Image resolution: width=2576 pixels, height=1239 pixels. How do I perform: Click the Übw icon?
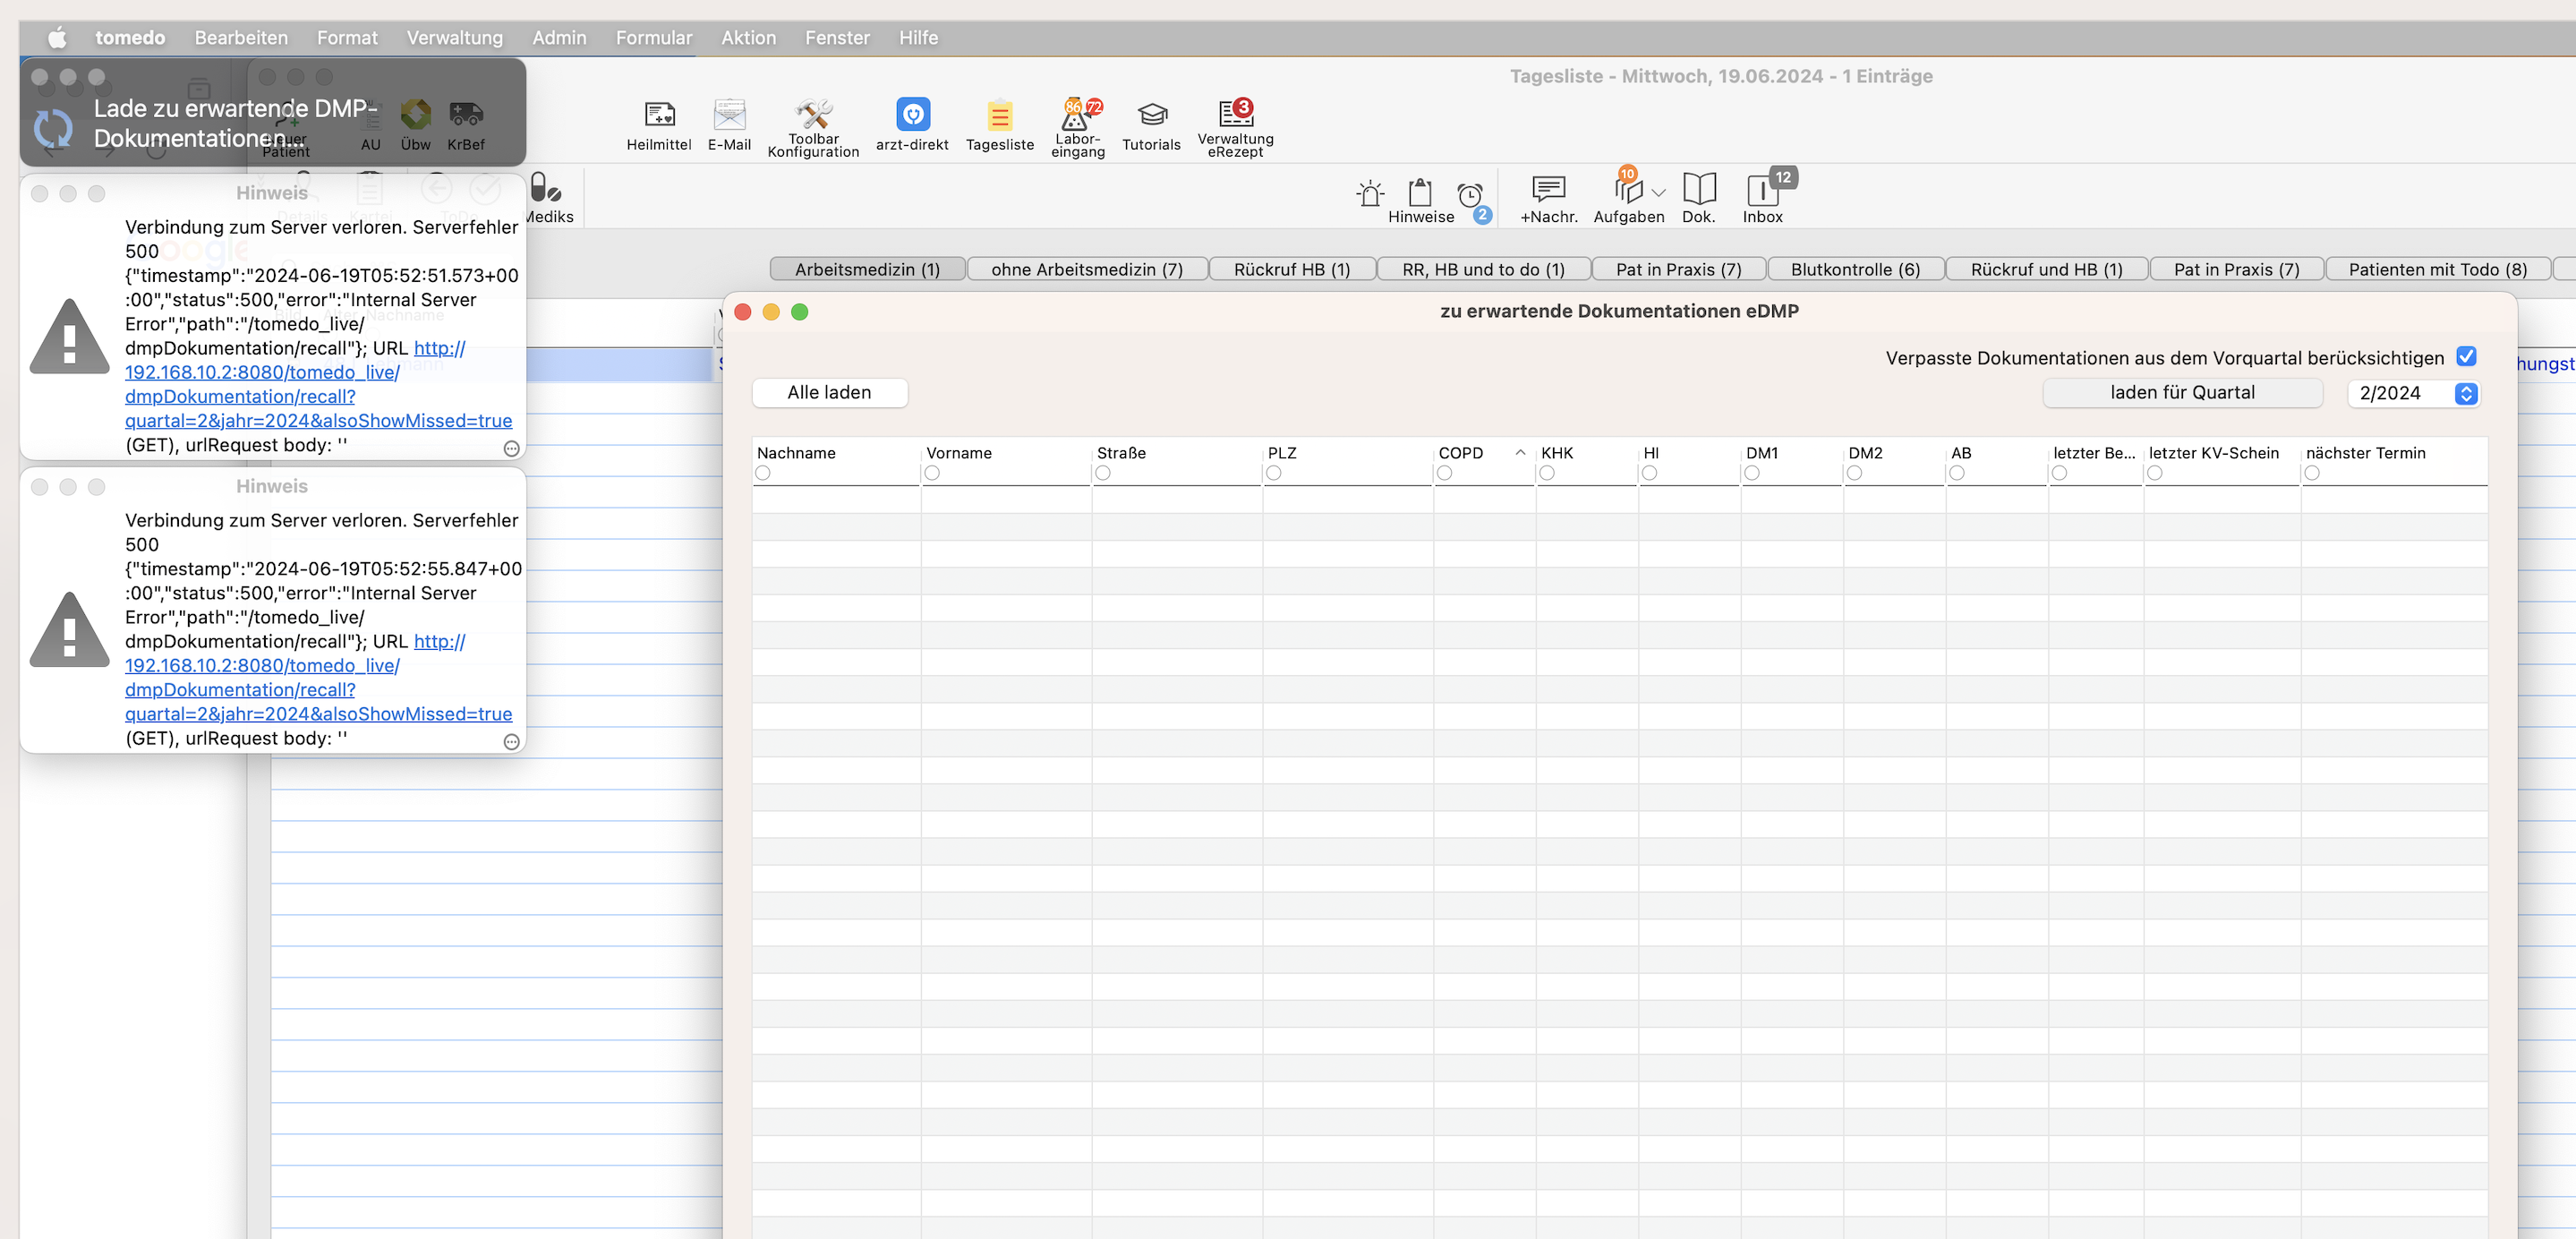(x=415, y=125)
